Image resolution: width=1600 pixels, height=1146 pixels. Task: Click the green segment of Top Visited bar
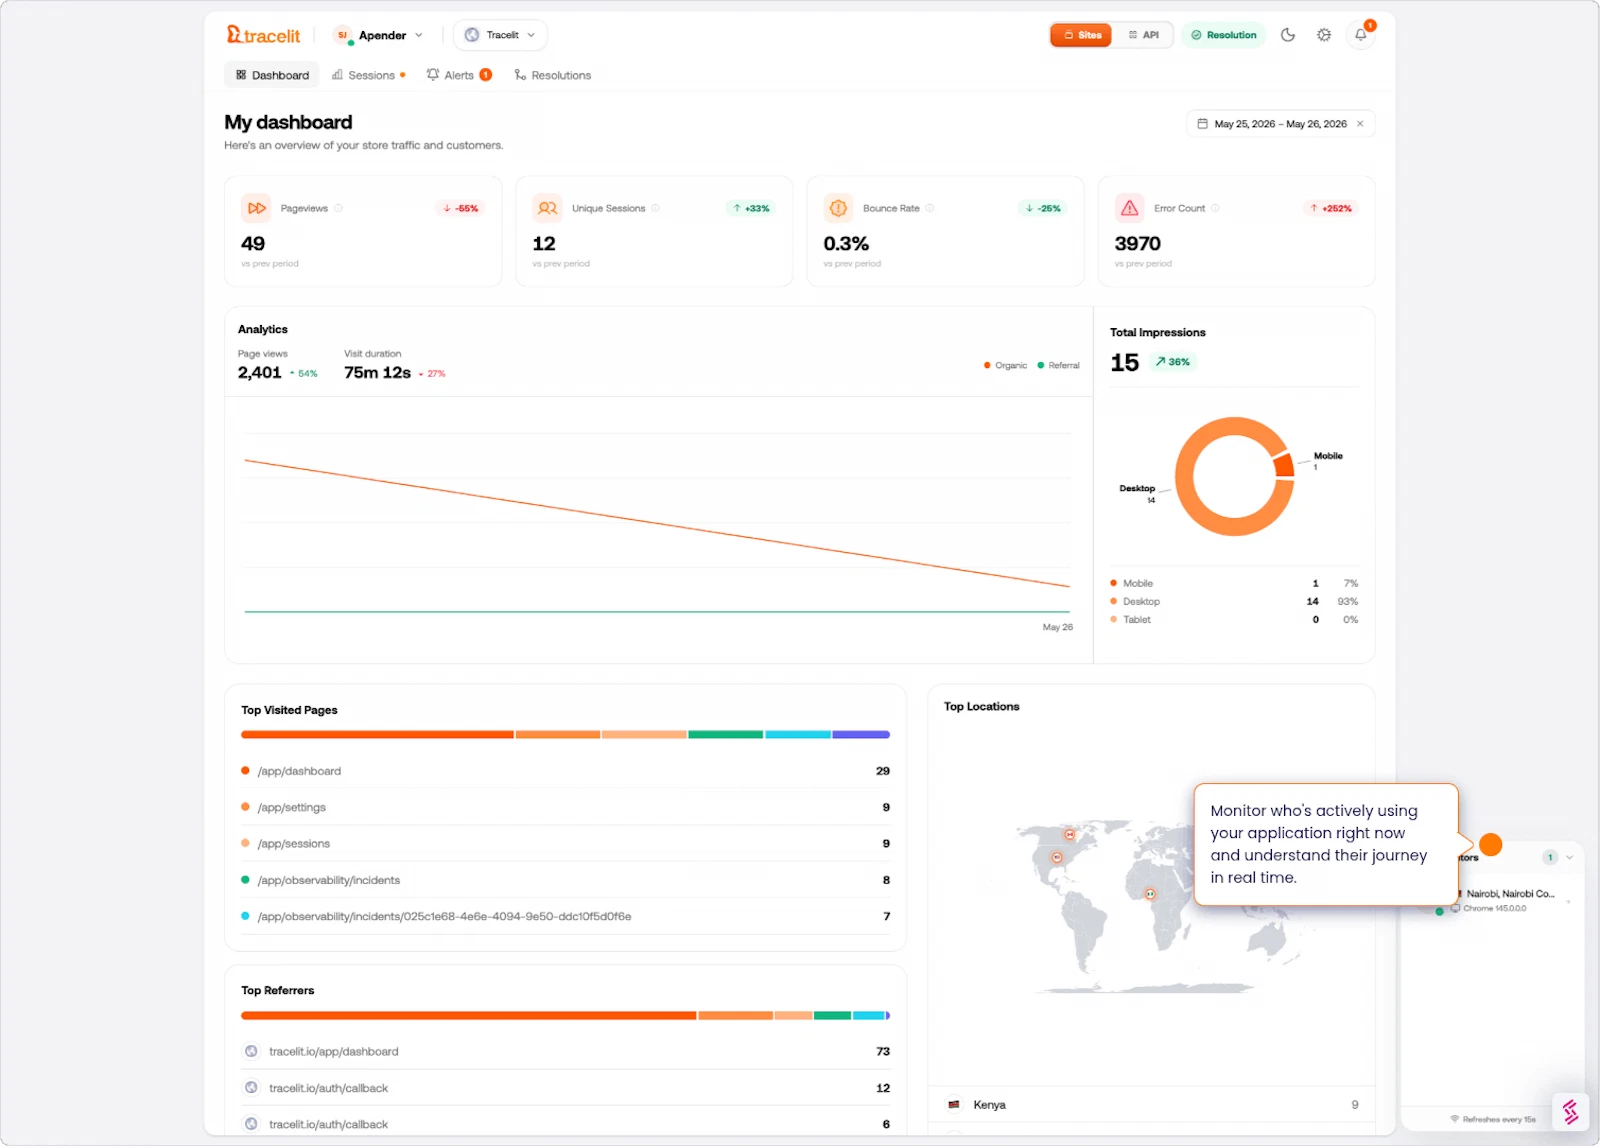click(726, 735)
